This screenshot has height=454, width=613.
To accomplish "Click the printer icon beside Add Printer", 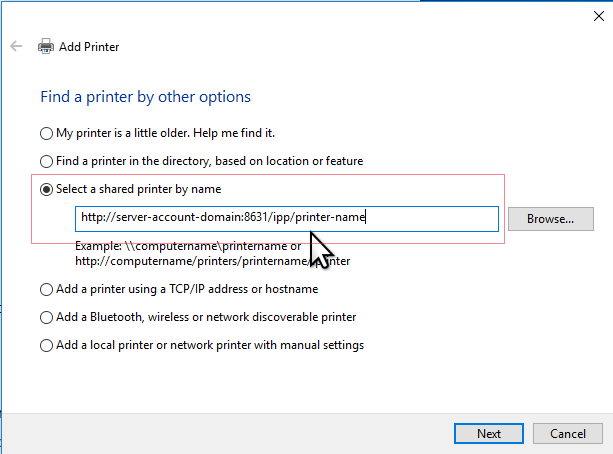I will 46,47.
